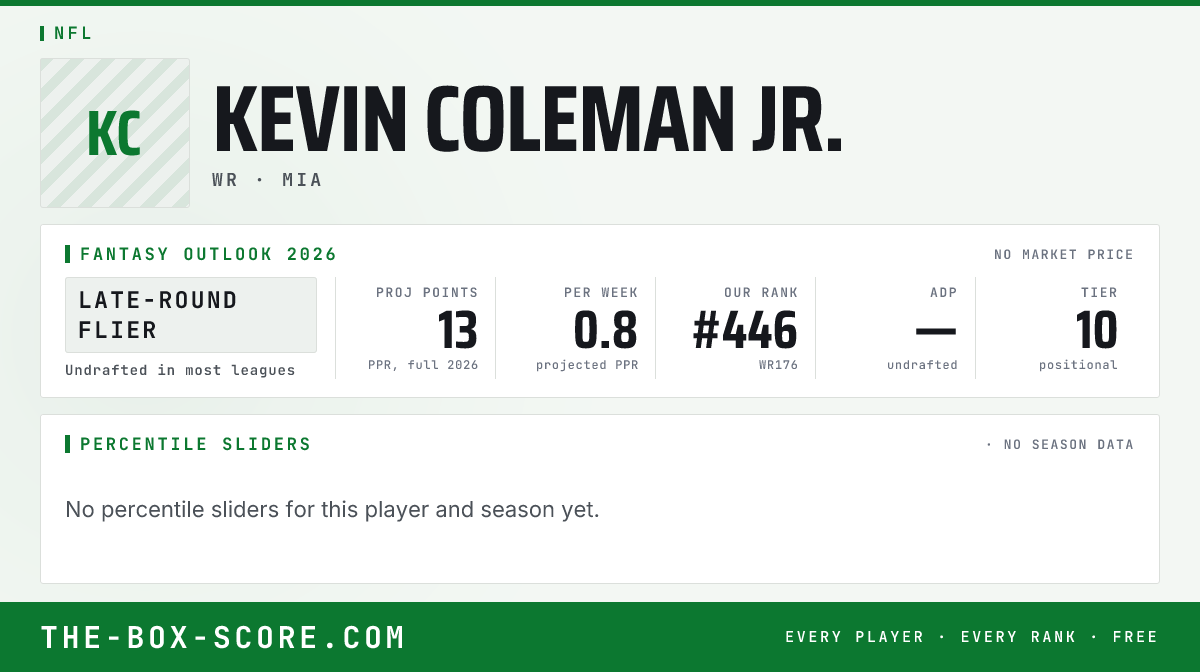Click the No Market Price label
Screen dimensions: 1200x672
coord(1064,255)
